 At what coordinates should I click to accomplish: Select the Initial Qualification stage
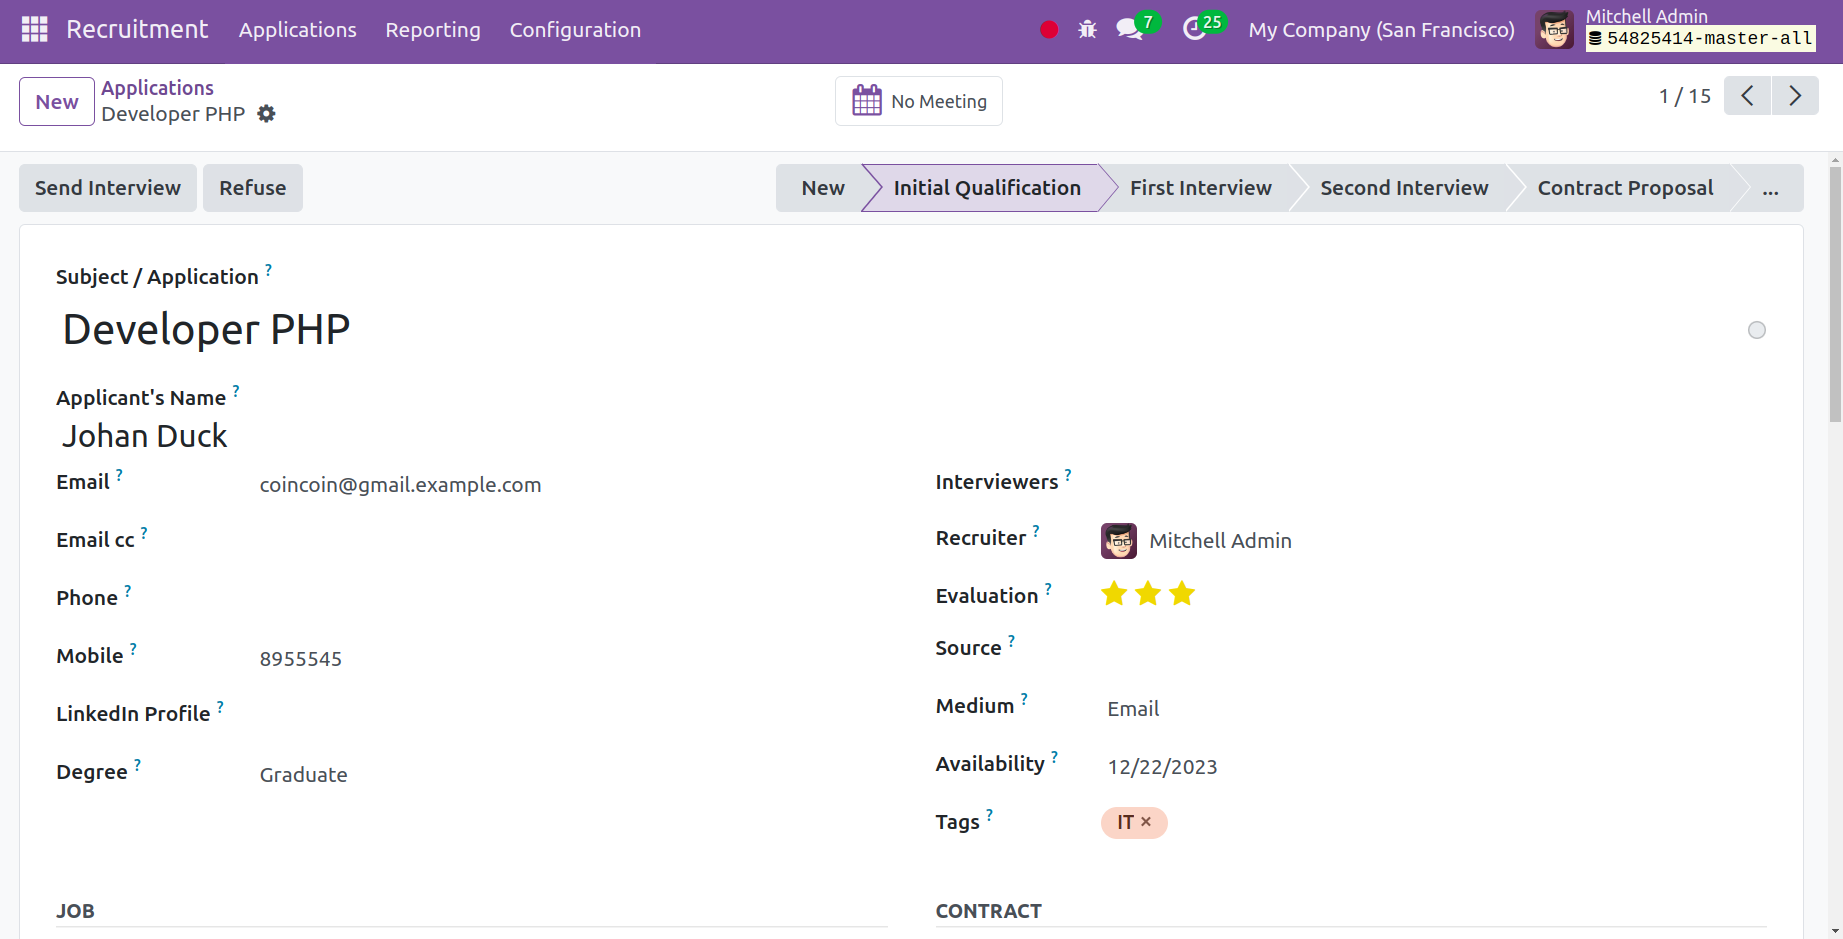(987, 188)
